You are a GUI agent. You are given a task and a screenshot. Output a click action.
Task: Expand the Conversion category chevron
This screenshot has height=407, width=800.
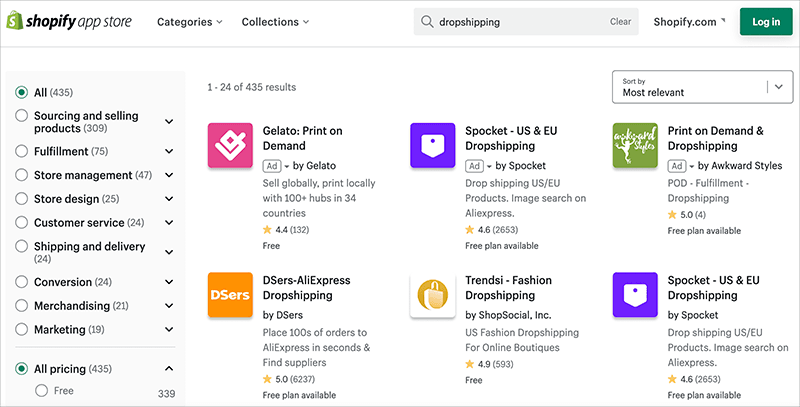click(x=169, y=282)
